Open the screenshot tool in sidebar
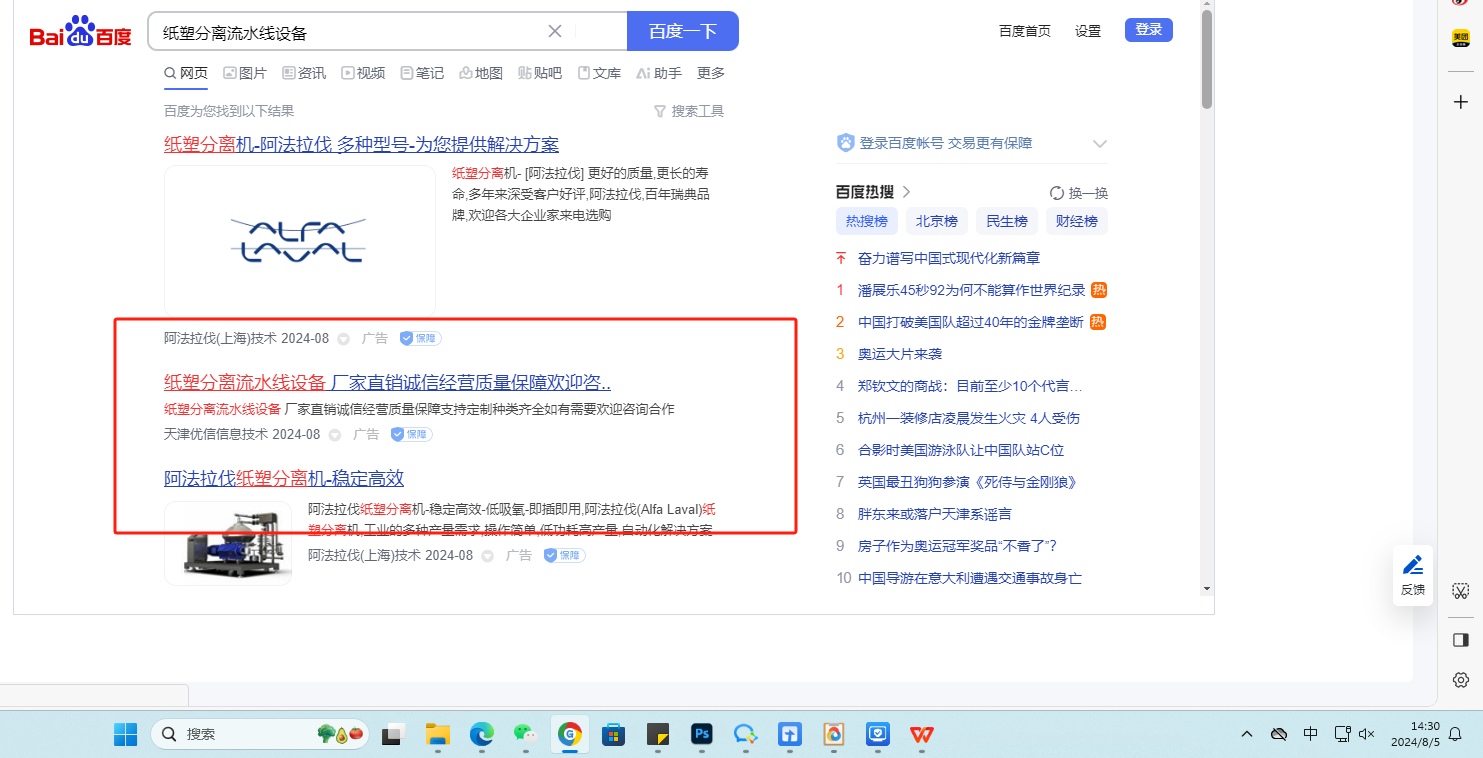This screenshot has height=758, width=1483. (1460, 591)
